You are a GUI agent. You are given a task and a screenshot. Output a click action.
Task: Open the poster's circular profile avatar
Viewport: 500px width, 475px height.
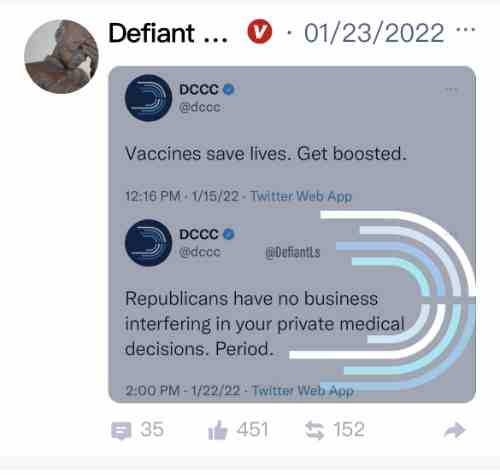61,57
